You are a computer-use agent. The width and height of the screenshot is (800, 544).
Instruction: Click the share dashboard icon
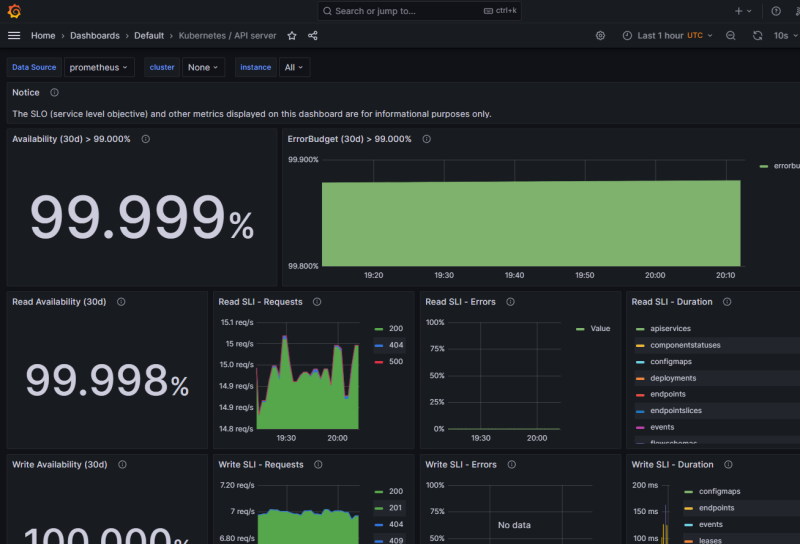(x=313, y=35)
